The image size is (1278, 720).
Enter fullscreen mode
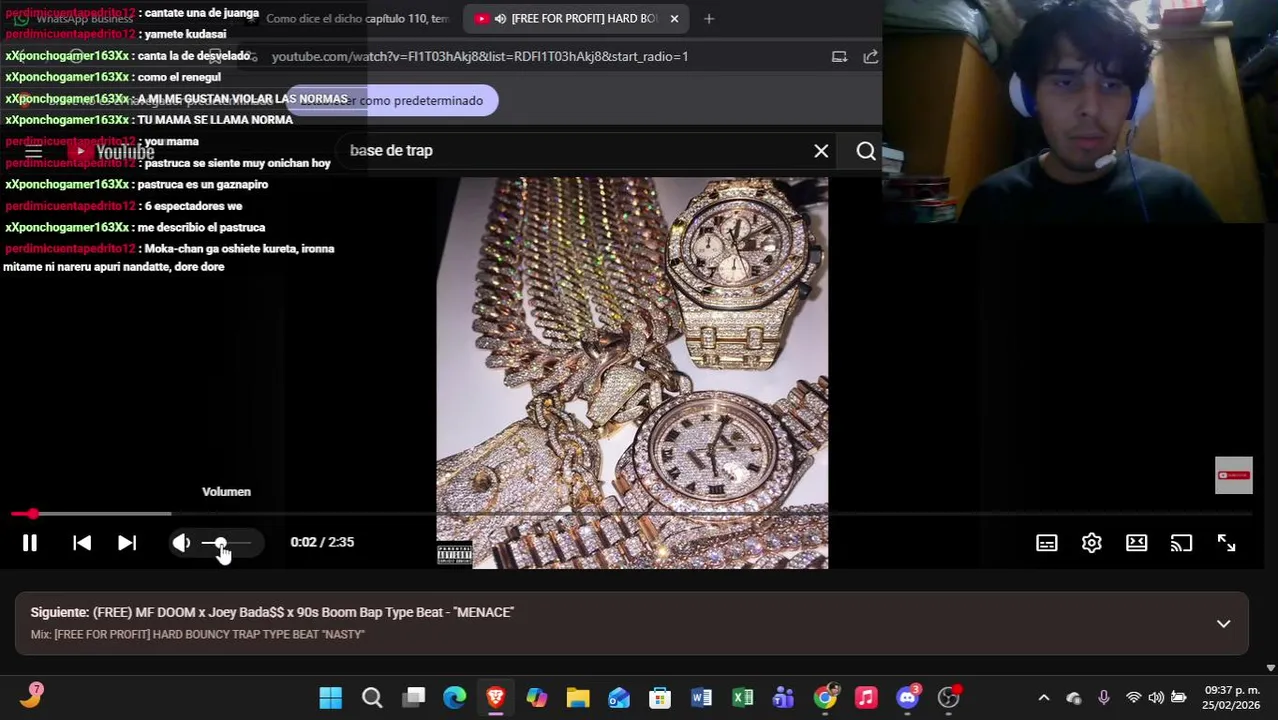pyautogui.click(x=1226, y=543)
